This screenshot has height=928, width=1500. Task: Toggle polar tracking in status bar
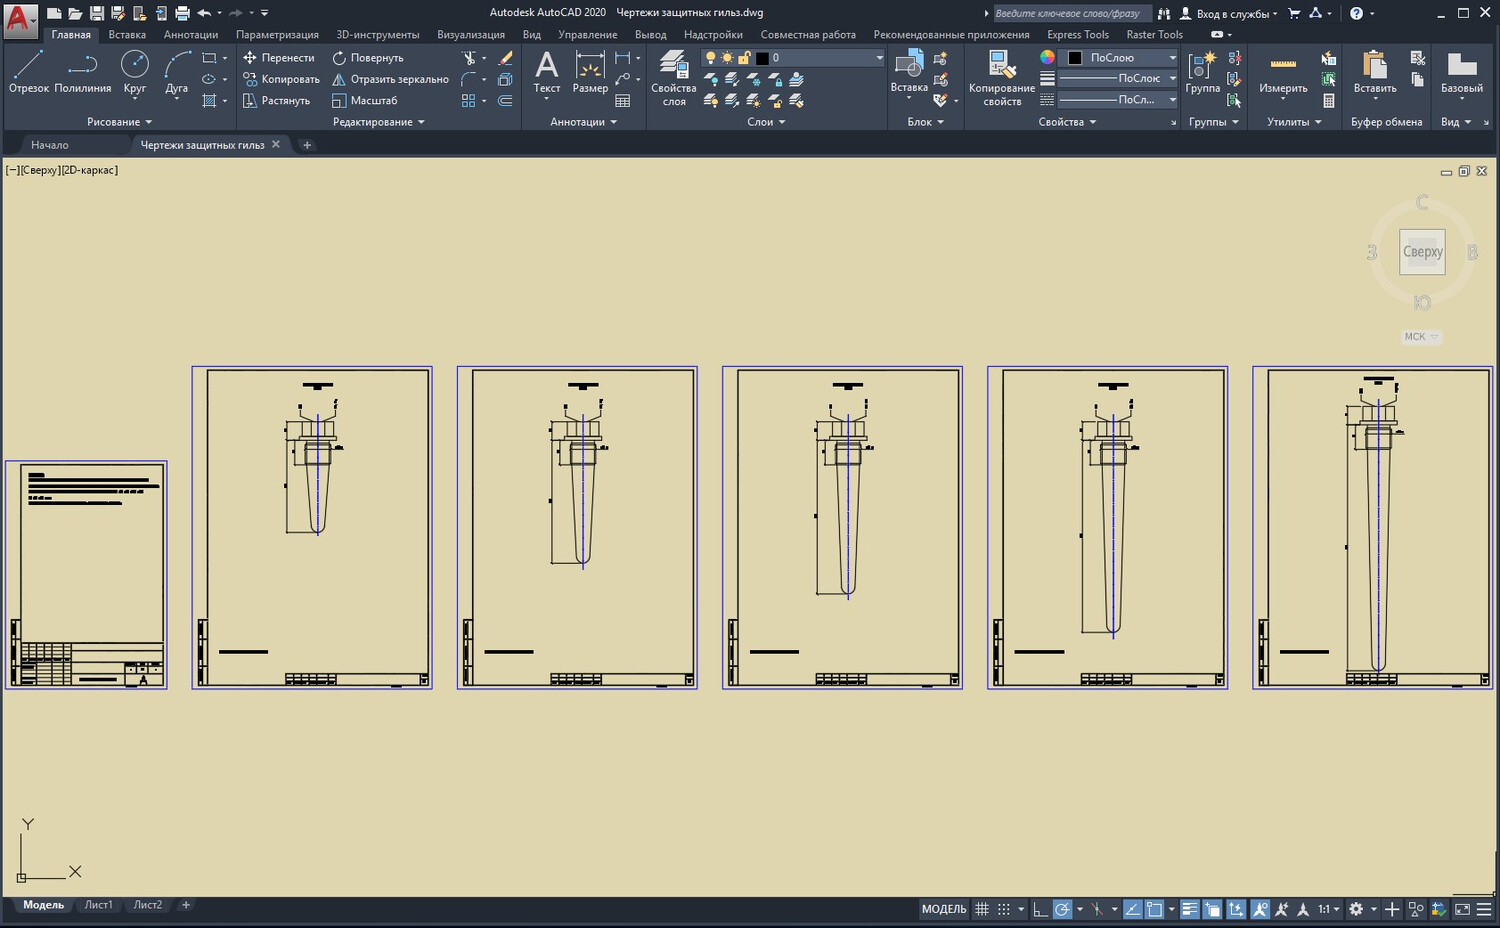pos(1063,909)
